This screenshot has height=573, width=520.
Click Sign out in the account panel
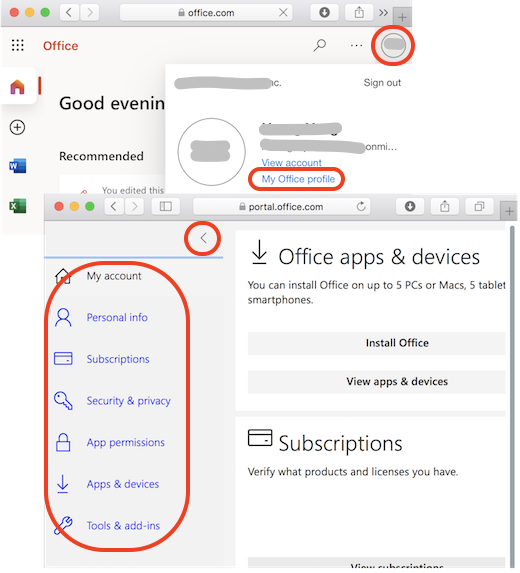(x=382, y=83)
